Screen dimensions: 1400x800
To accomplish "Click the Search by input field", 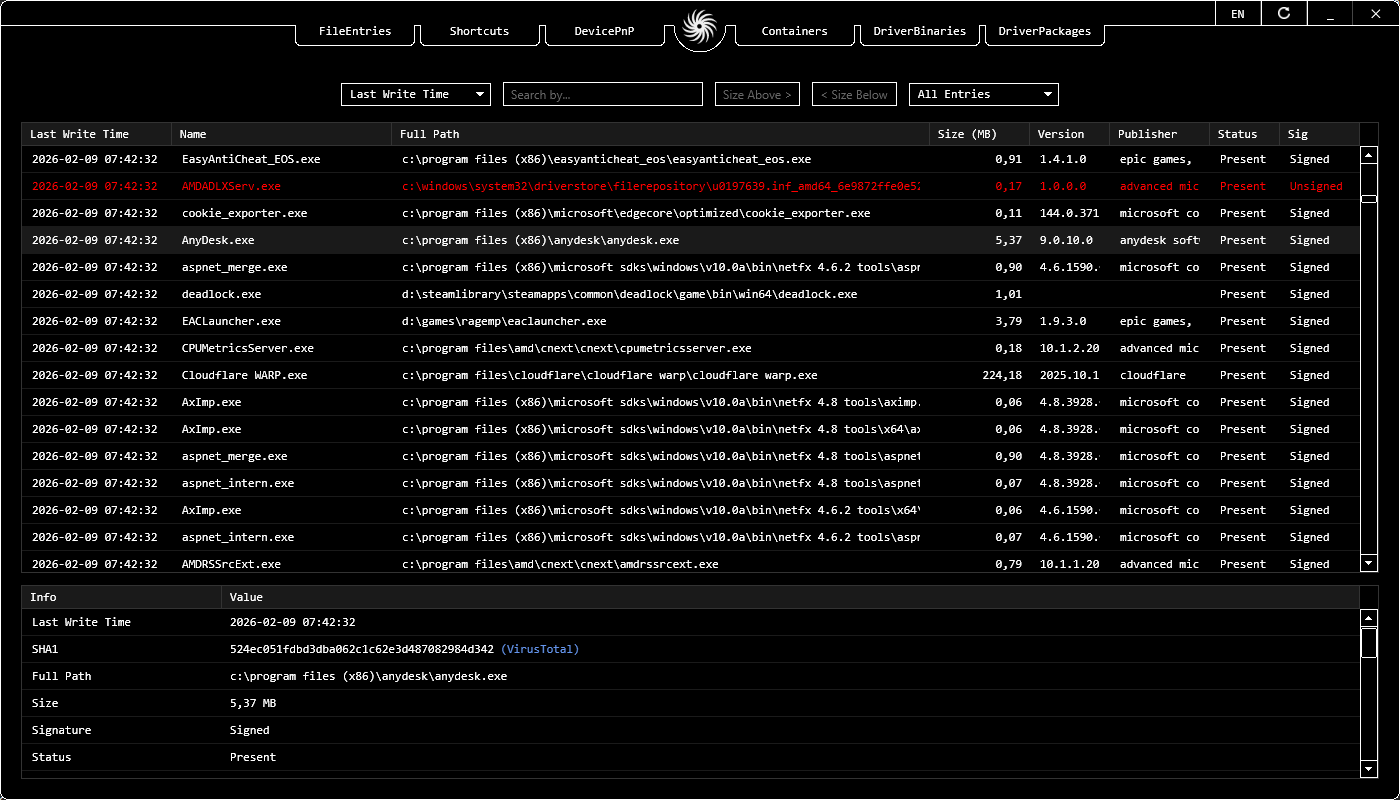I will (x=602, y=93).
